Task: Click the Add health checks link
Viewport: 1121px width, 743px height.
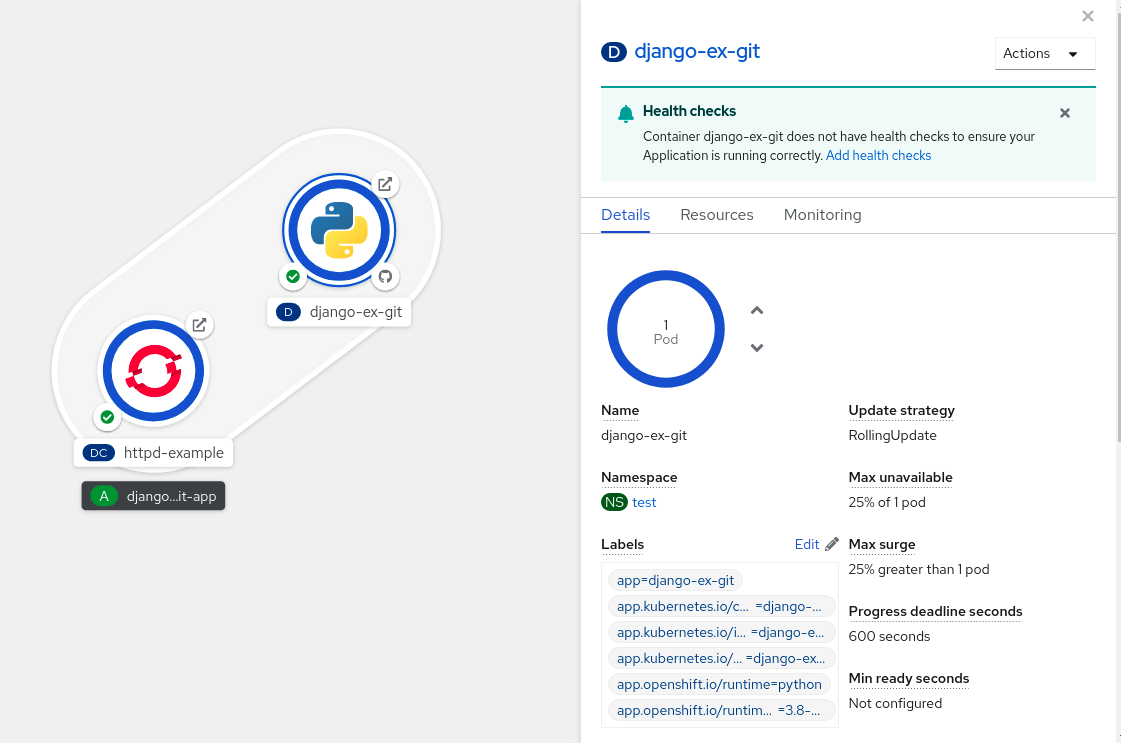Action: click(878, 156)
